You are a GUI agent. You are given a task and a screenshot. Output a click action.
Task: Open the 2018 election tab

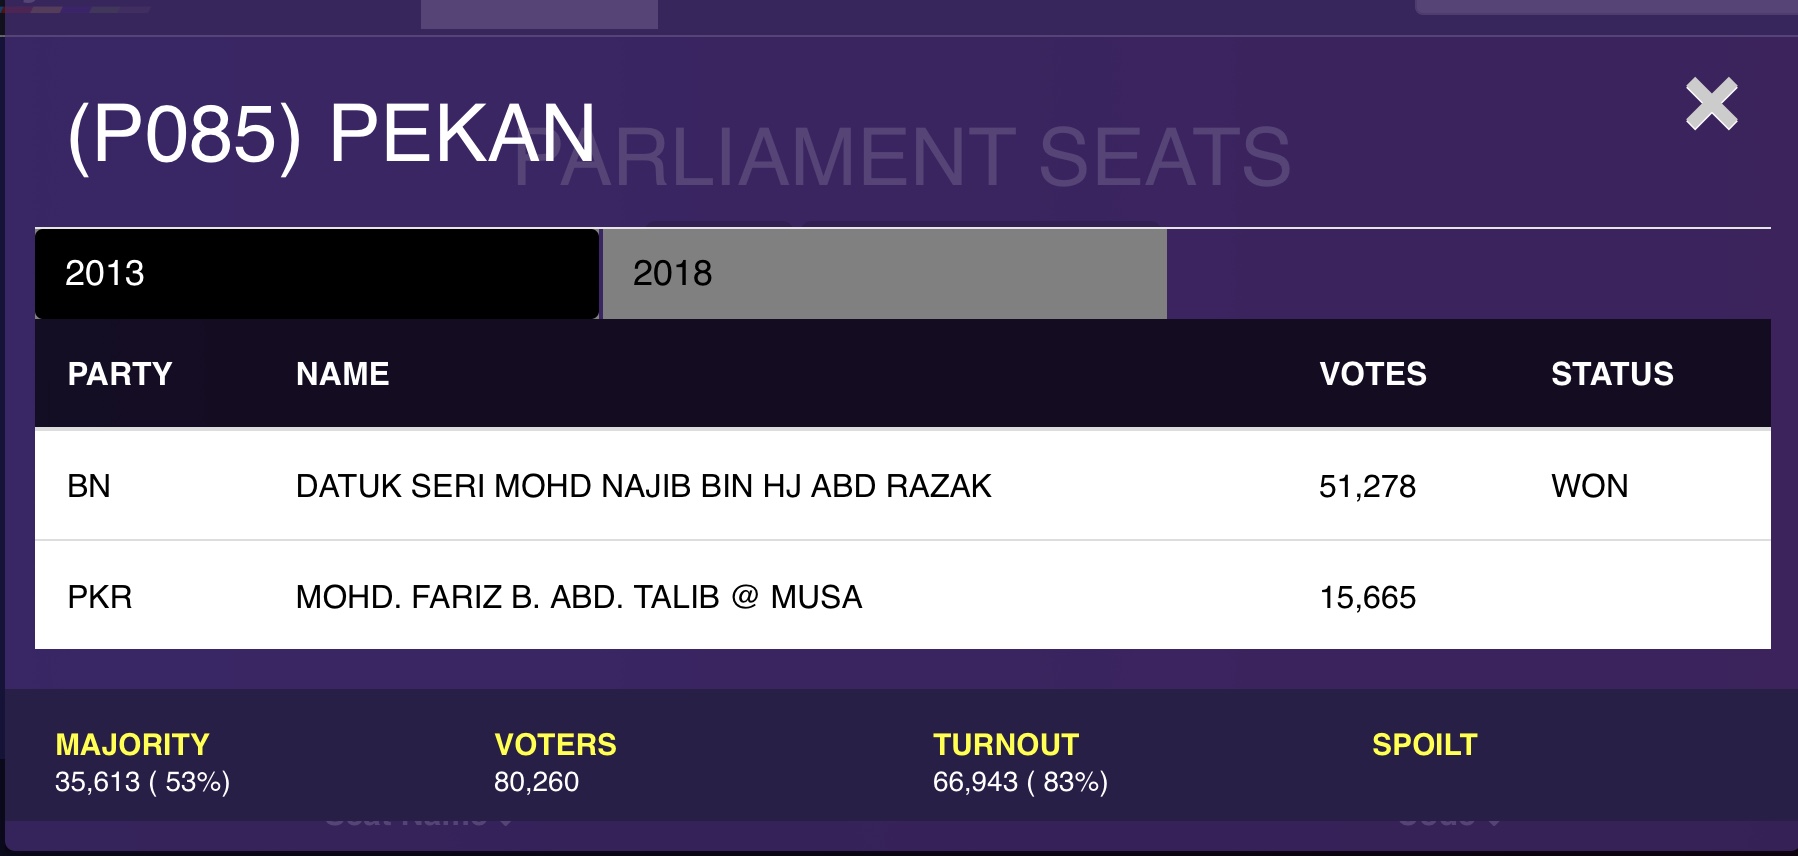click(884, 273)
